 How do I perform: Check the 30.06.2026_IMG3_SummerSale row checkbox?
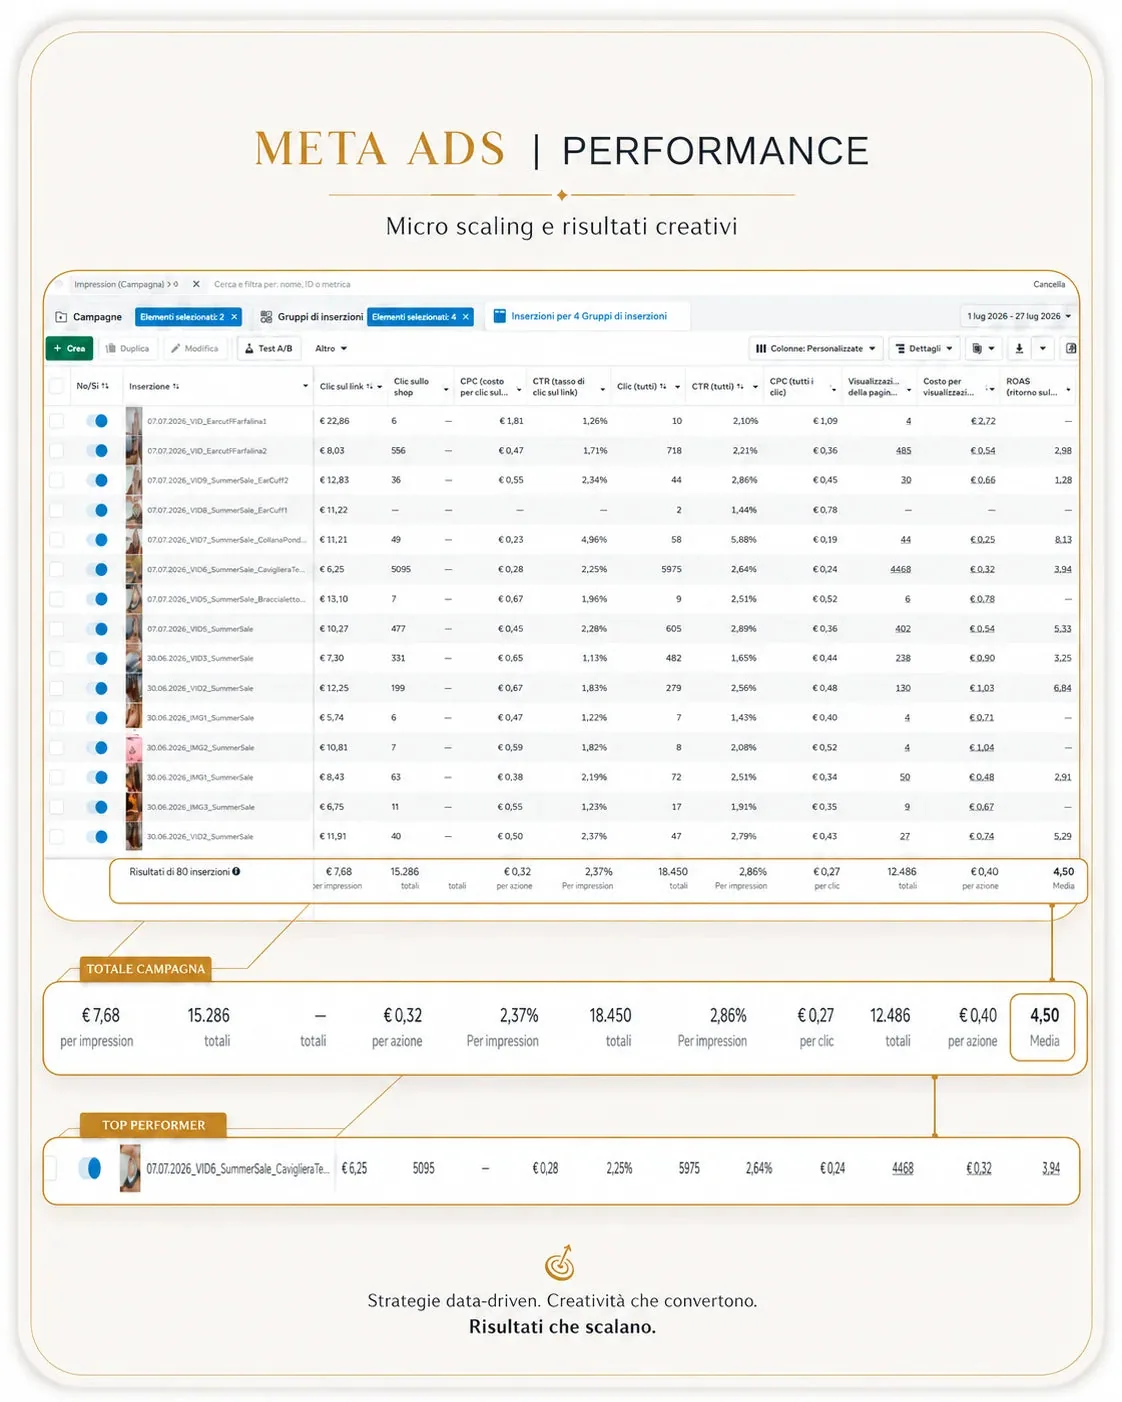click(57, 807)
